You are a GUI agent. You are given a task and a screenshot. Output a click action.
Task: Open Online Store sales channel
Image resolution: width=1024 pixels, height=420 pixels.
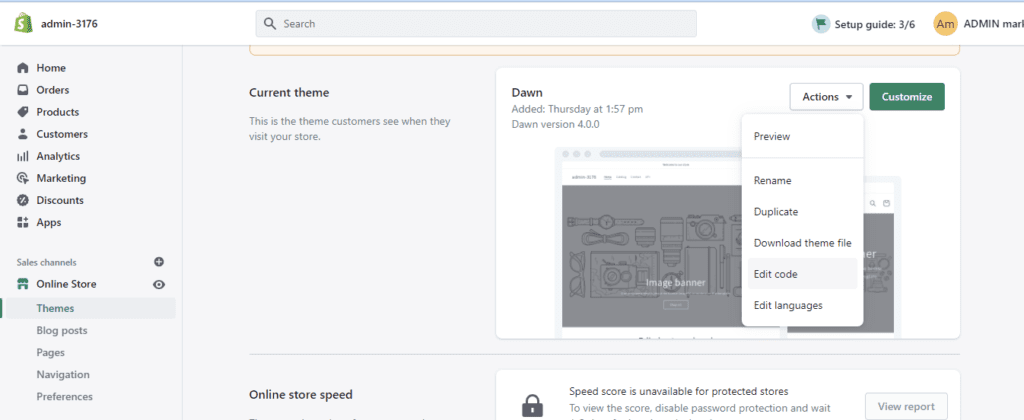[x=66, y=284]
